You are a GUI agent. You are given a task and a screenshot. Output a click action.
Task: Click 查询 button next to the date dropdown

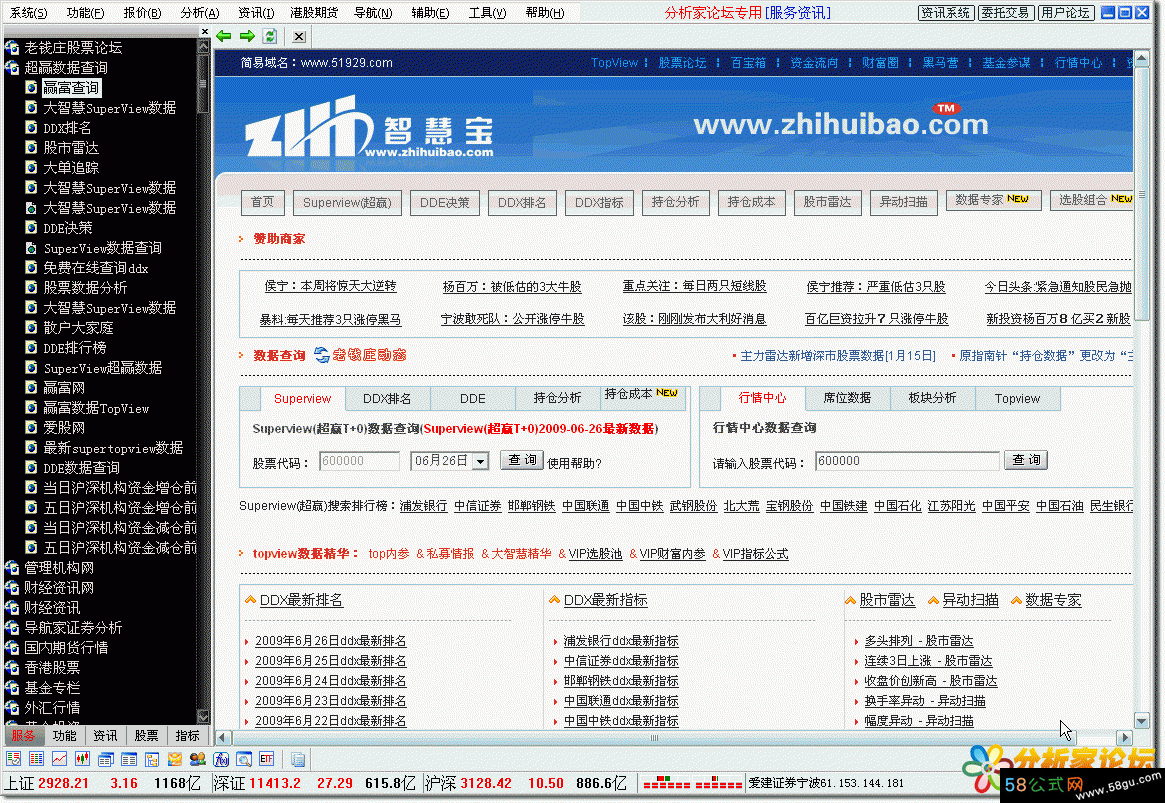522,461
